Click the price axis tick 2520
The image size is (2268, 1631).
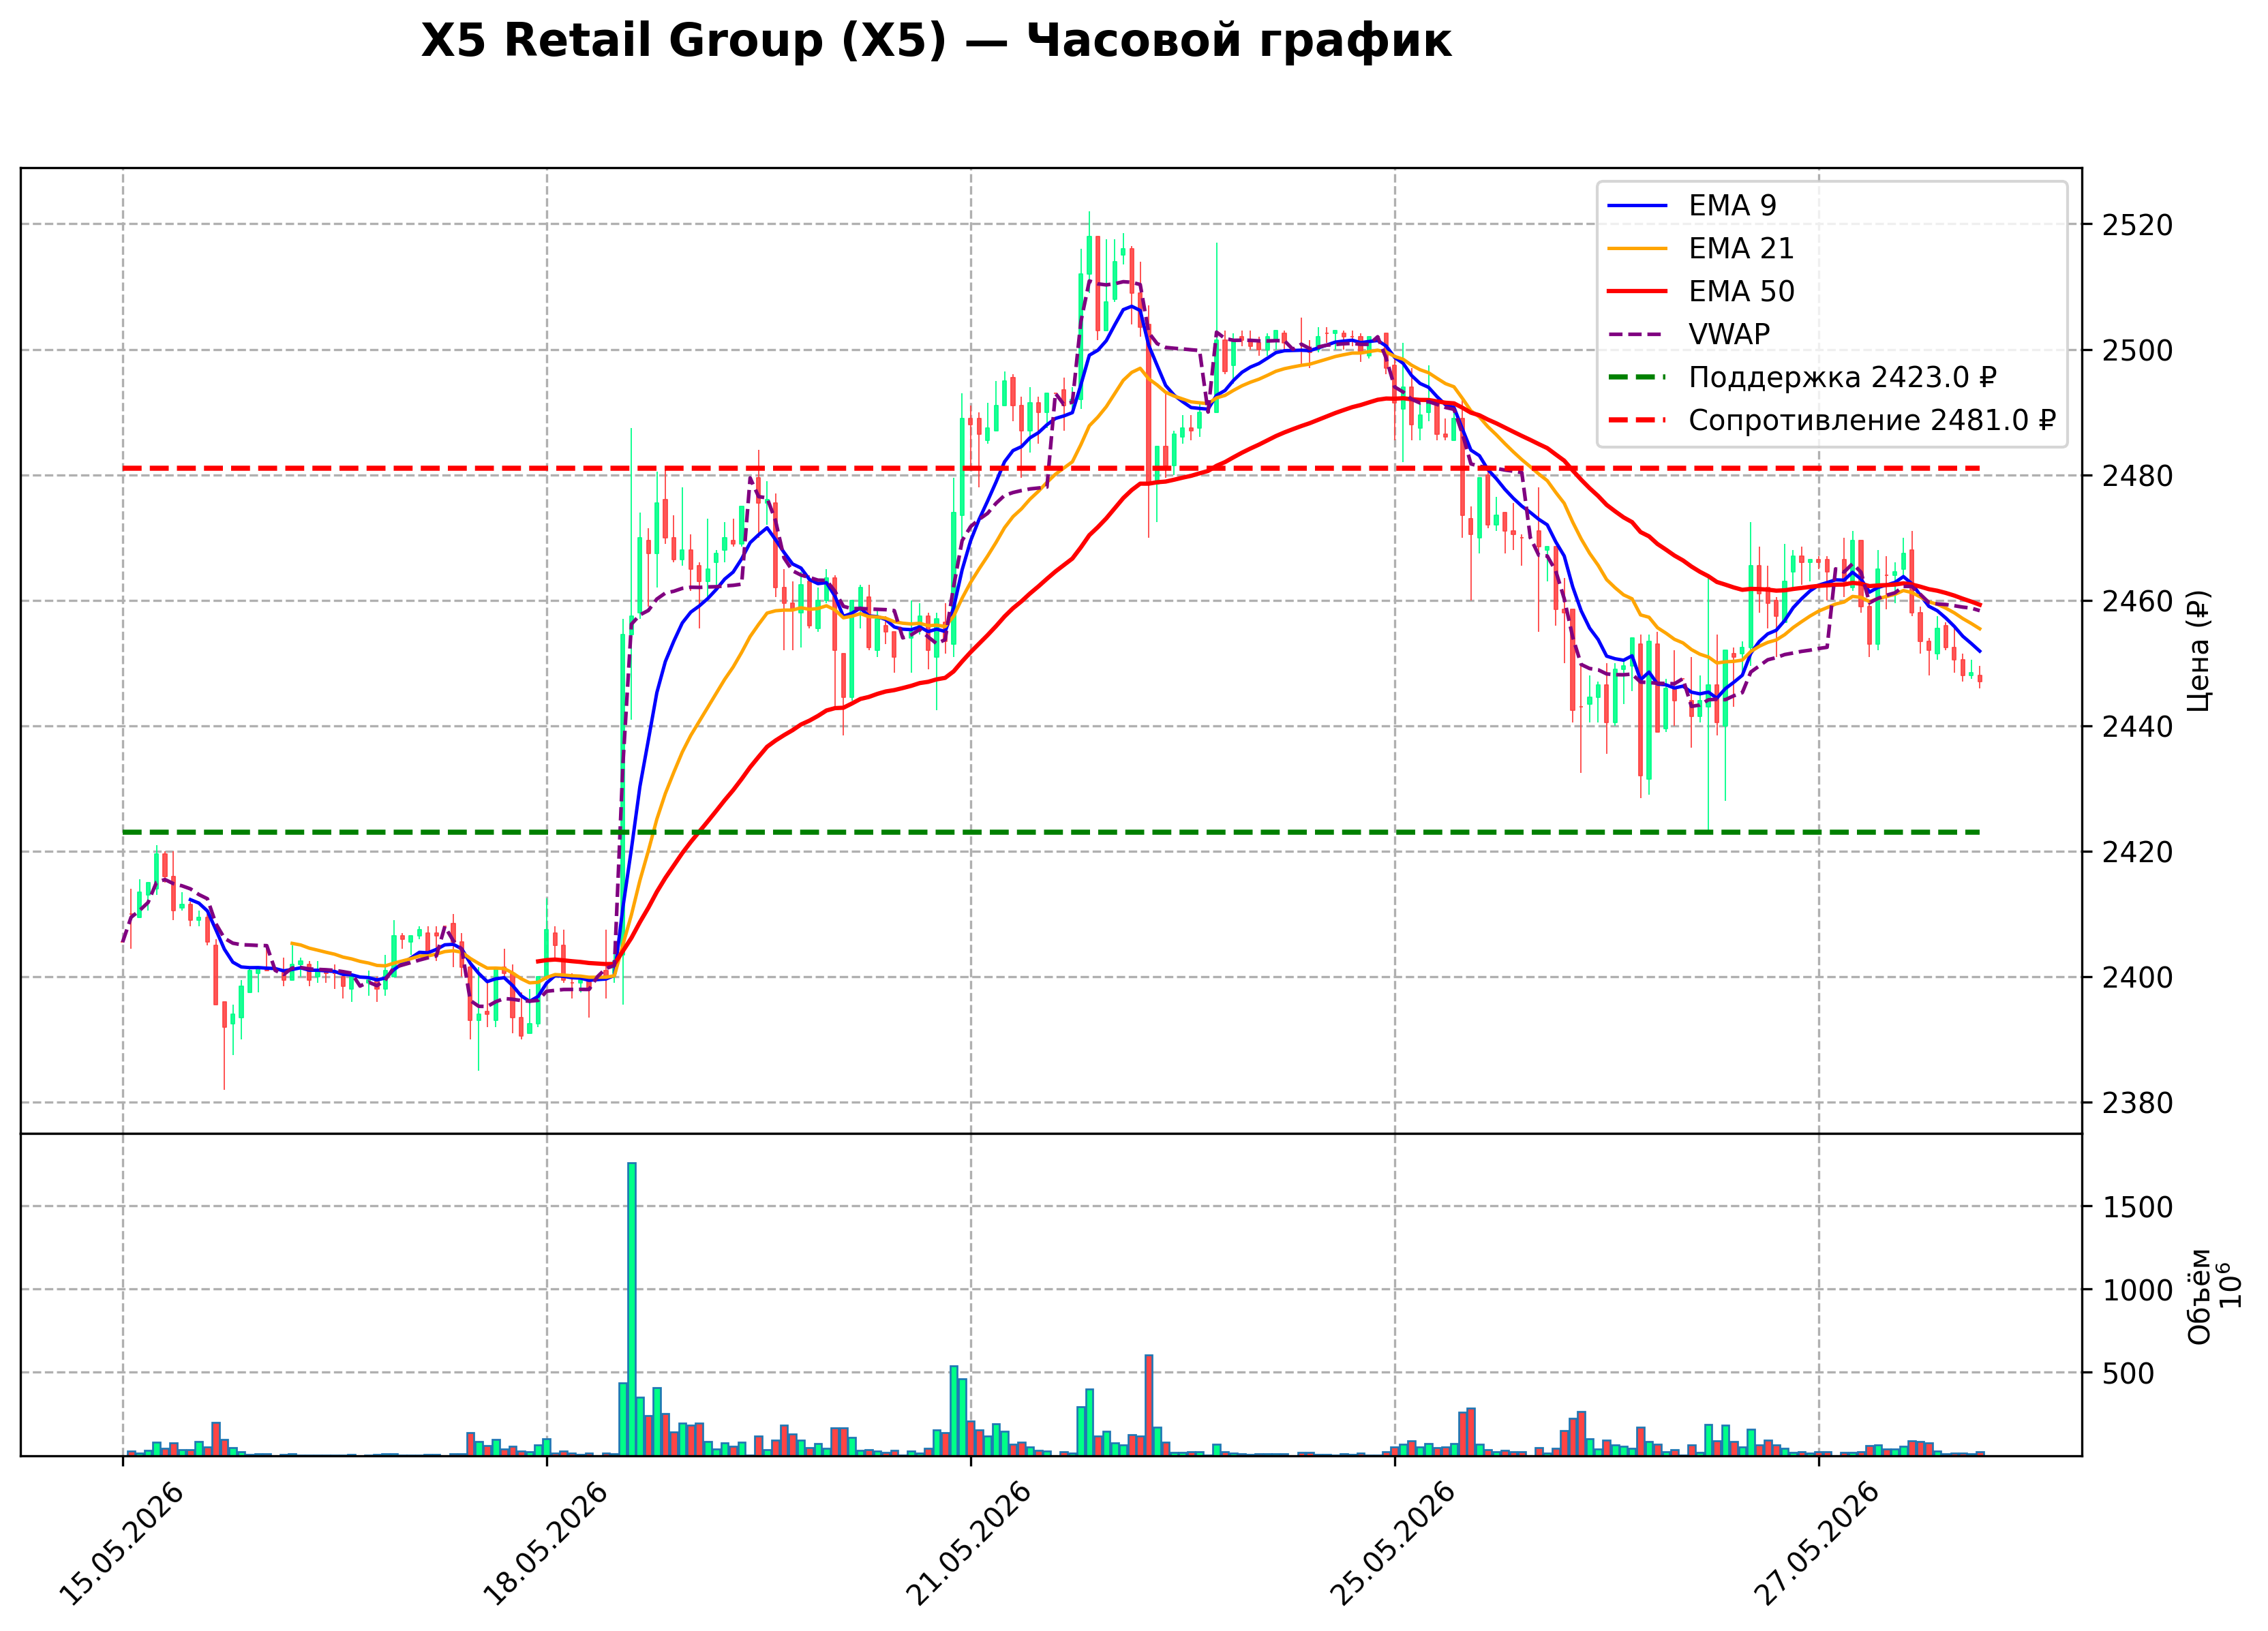(2138, 226)
